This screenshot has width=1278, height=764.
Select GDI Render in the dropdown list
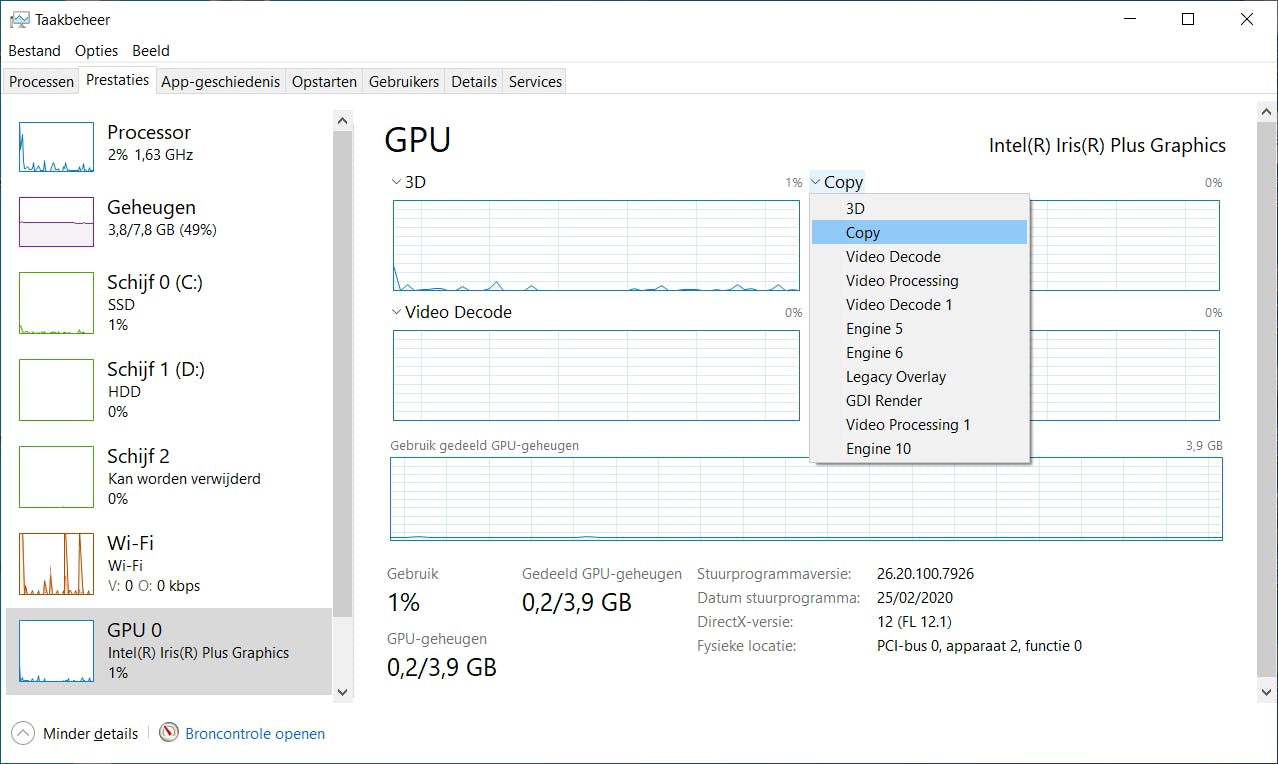884,401
